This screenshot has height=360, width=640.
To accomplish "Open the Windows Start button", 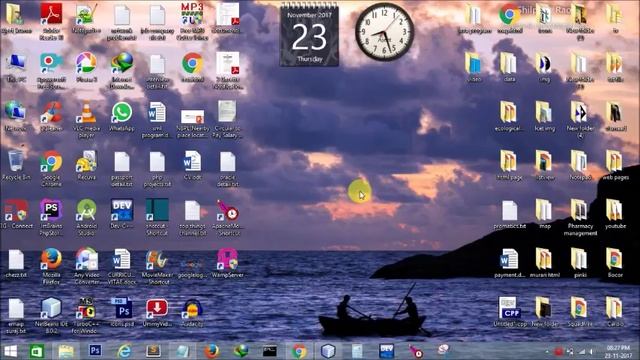I will pos(10,351).
